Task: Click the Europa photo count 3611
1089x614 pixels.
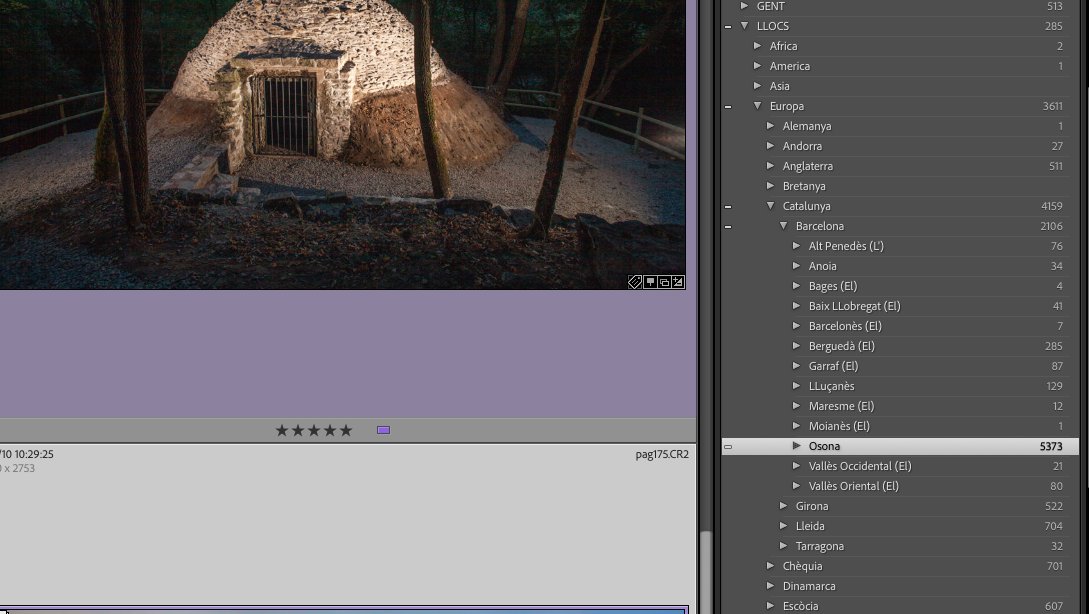Action: coord(1052,106)
